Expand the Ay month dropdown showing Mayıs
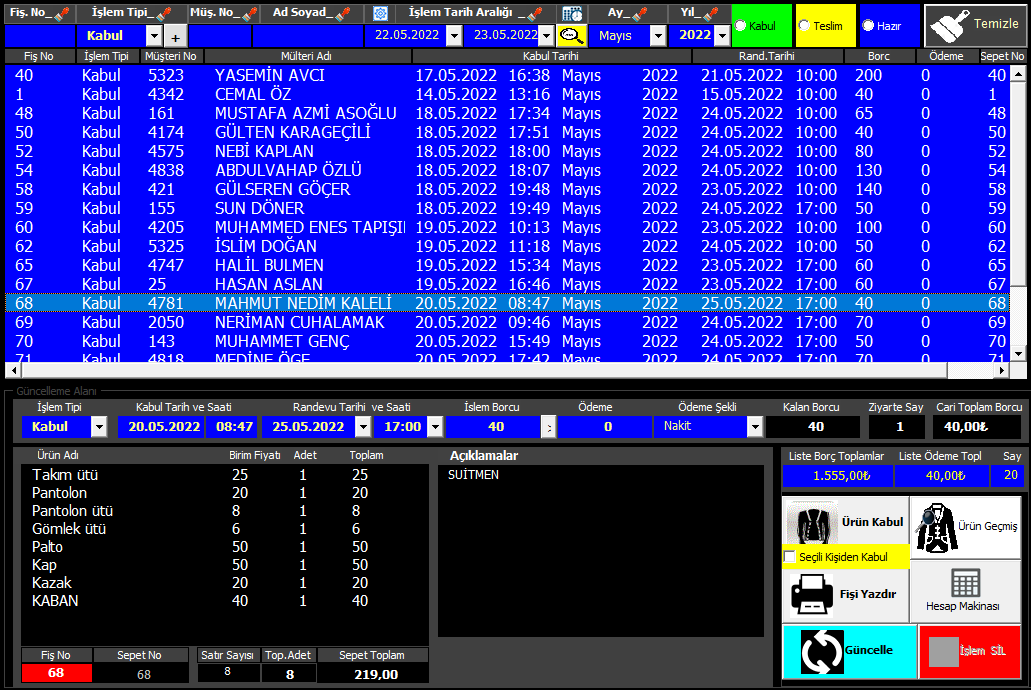 click(657, 35)
